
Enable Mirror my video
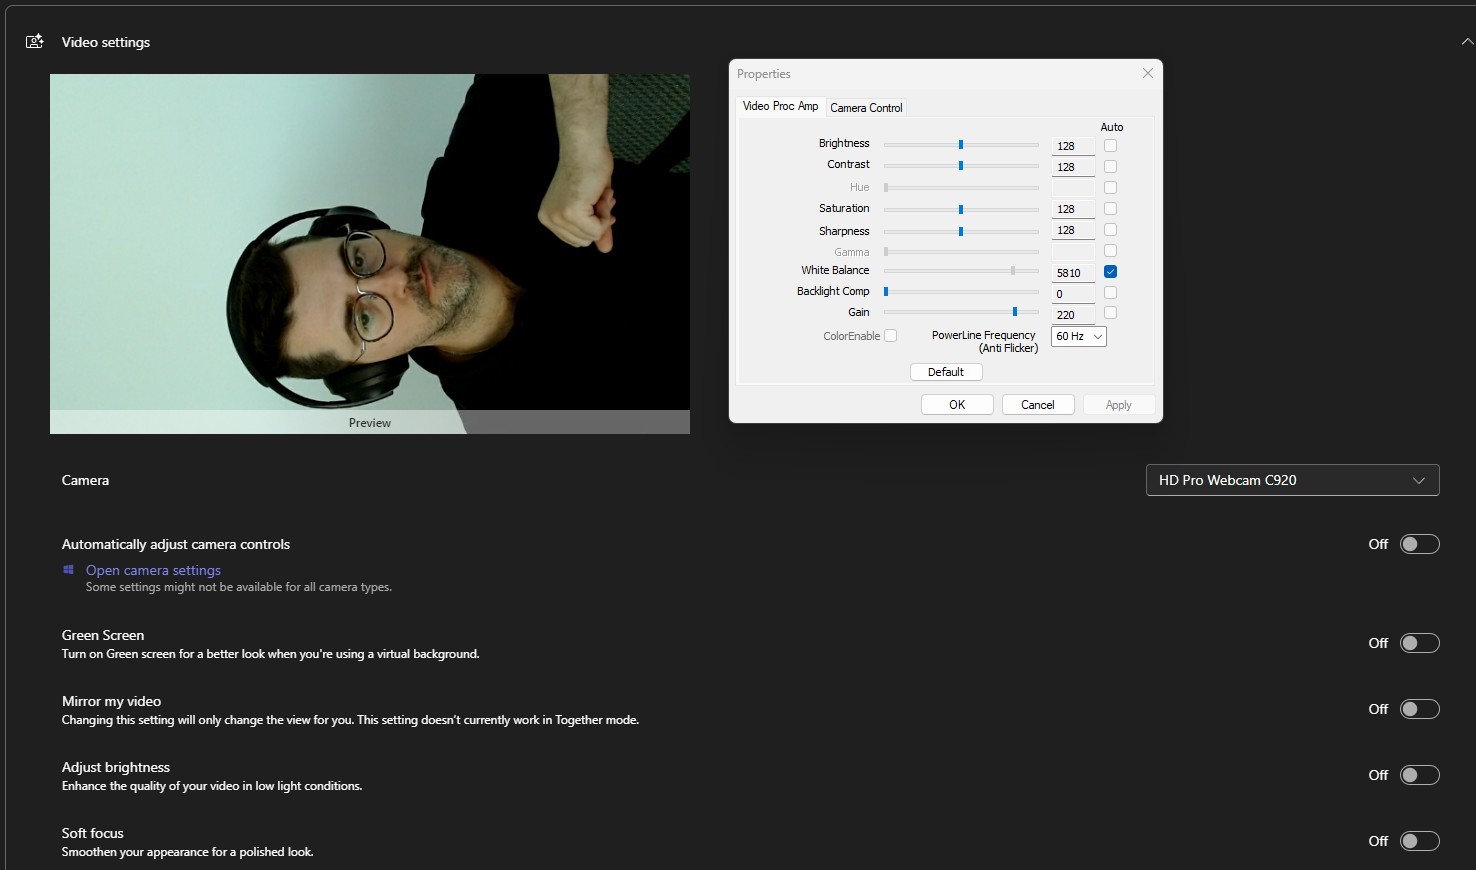point(1418,709)
